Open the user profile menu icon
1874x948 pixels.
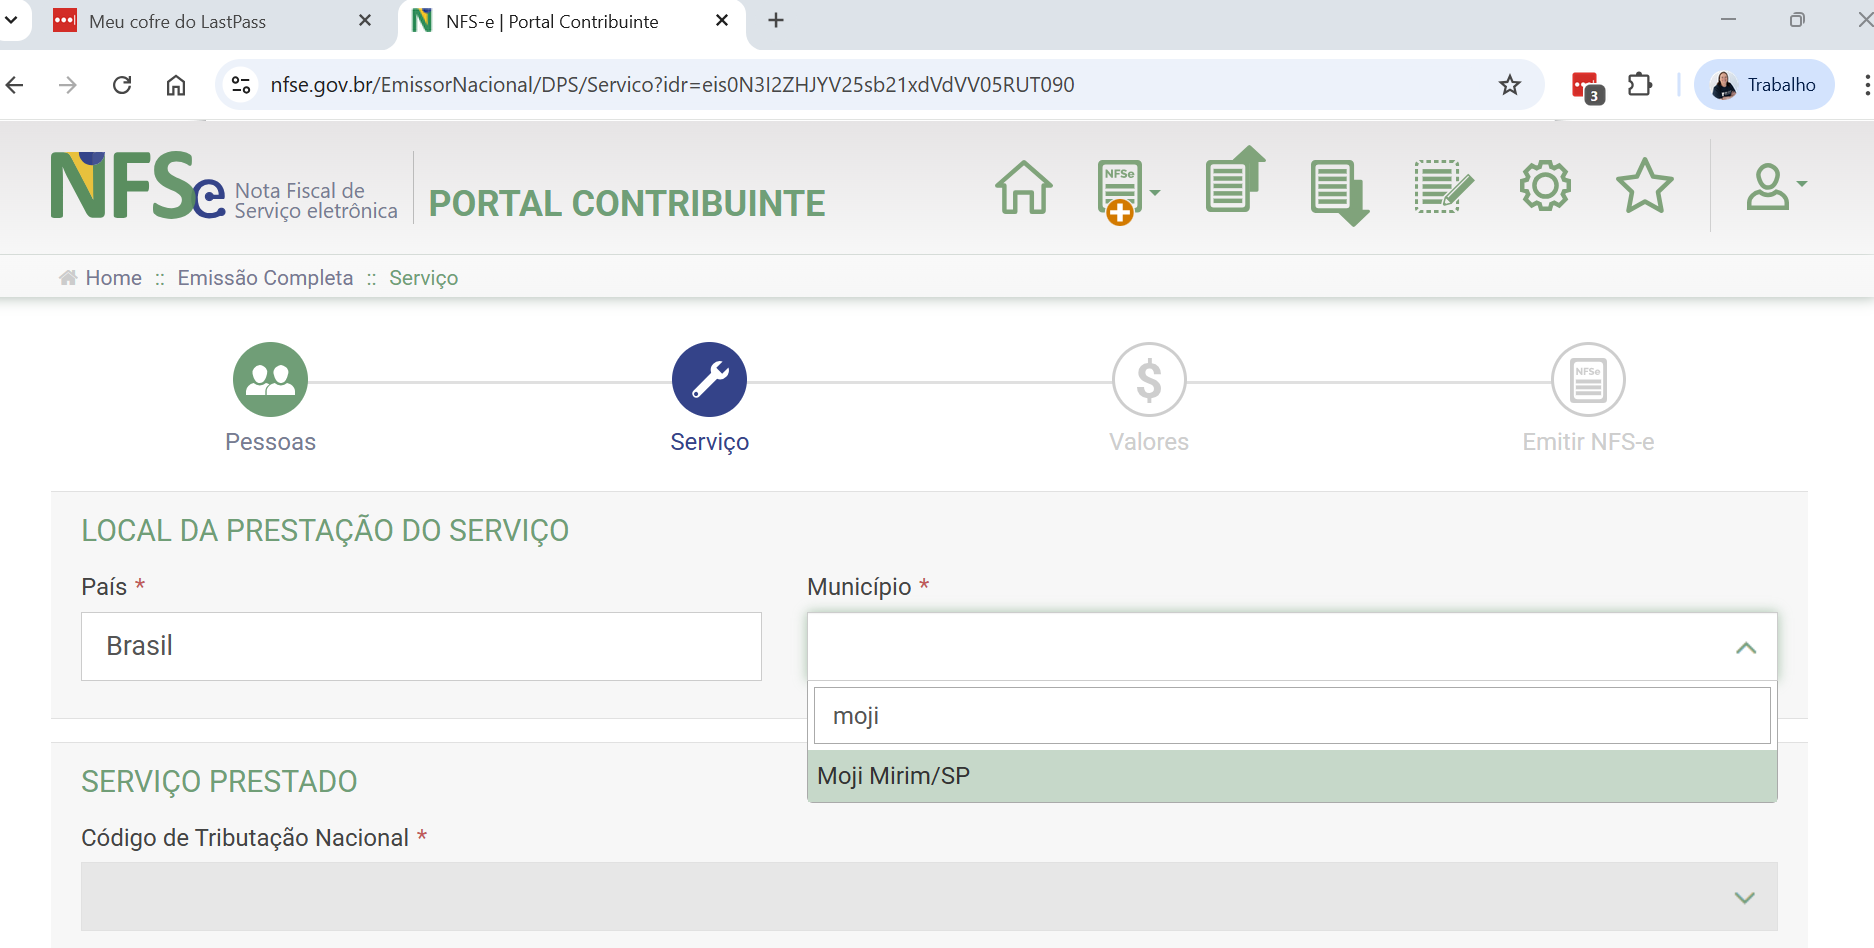tap(1772, 187)
